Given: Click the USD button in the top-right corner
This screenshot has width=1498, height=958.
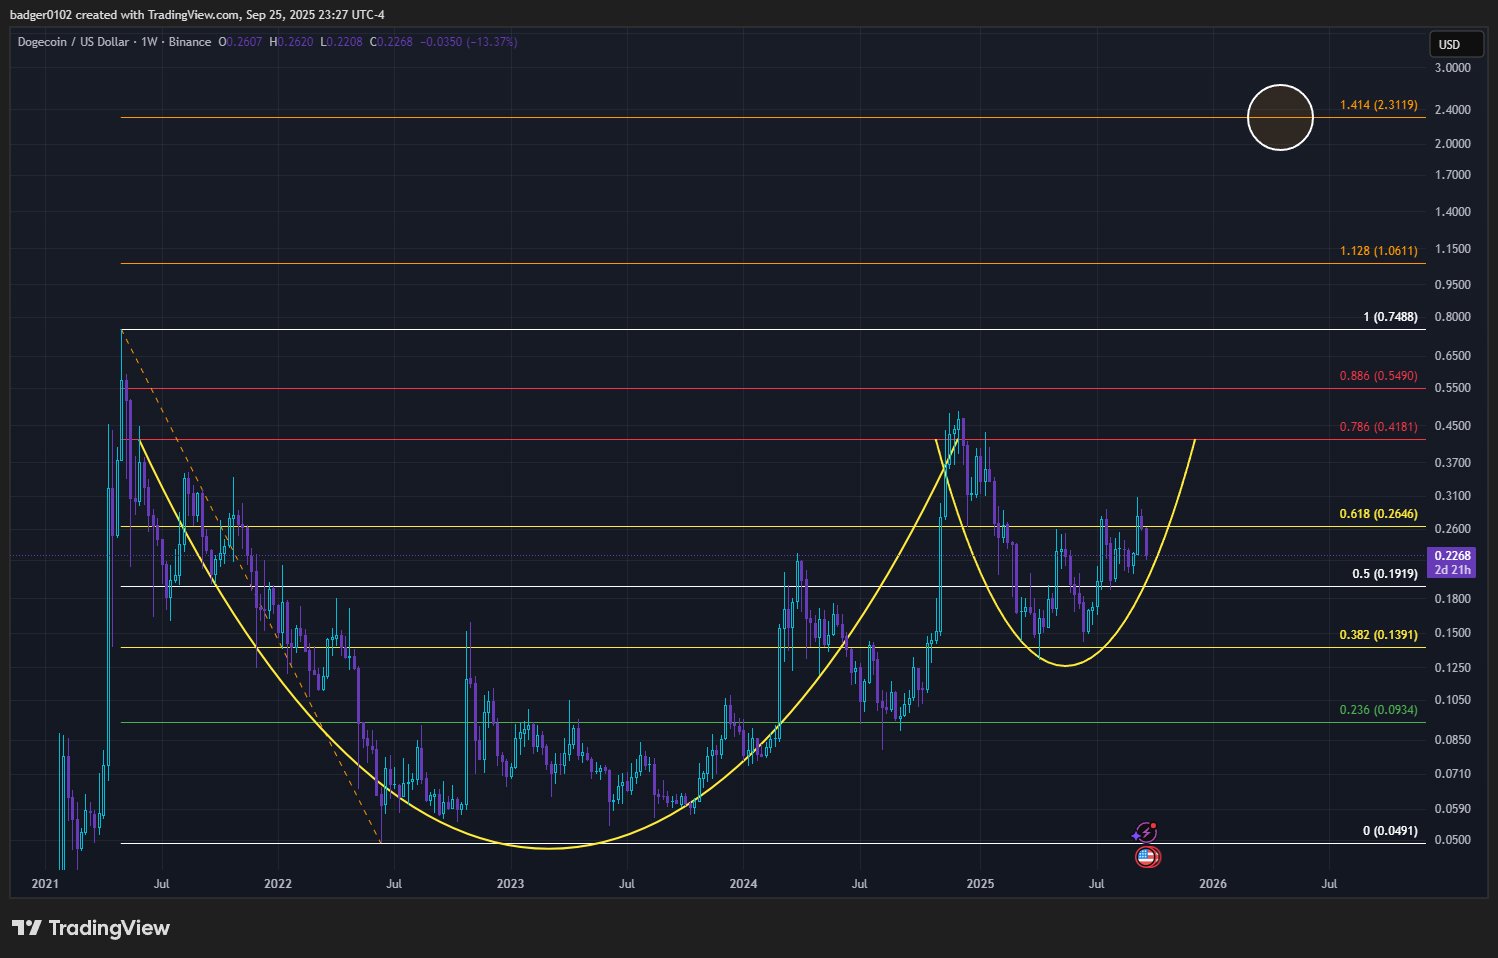Looking at the screenshot, I should click(1456, 44).
